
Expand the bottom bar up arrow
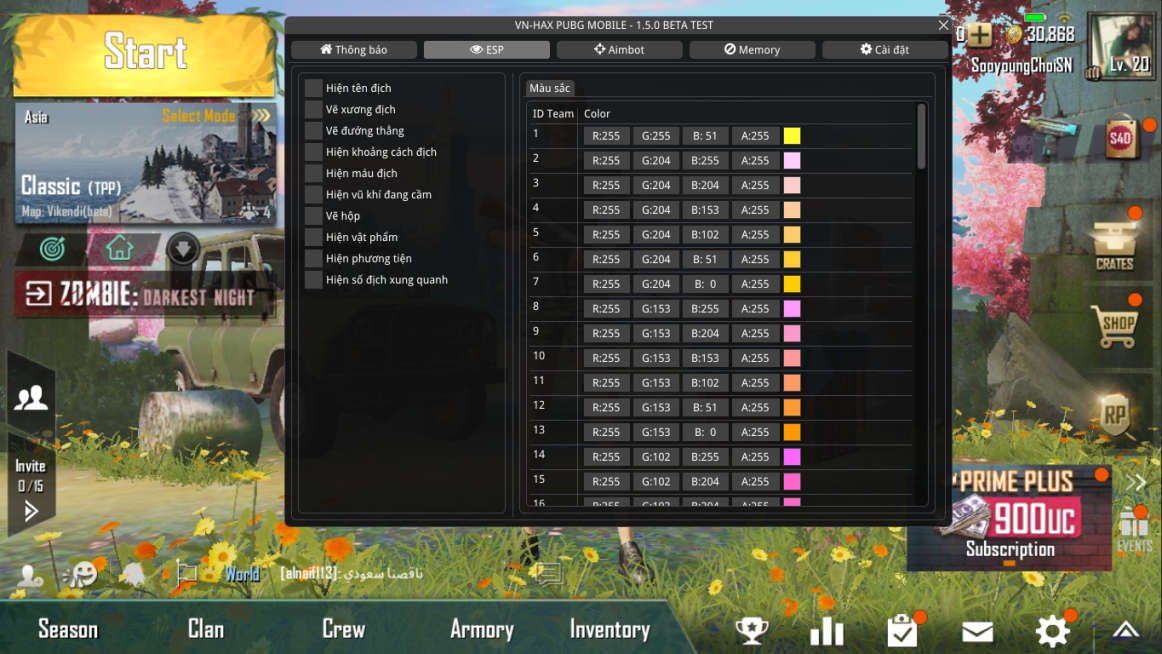tap(1126, 630)
